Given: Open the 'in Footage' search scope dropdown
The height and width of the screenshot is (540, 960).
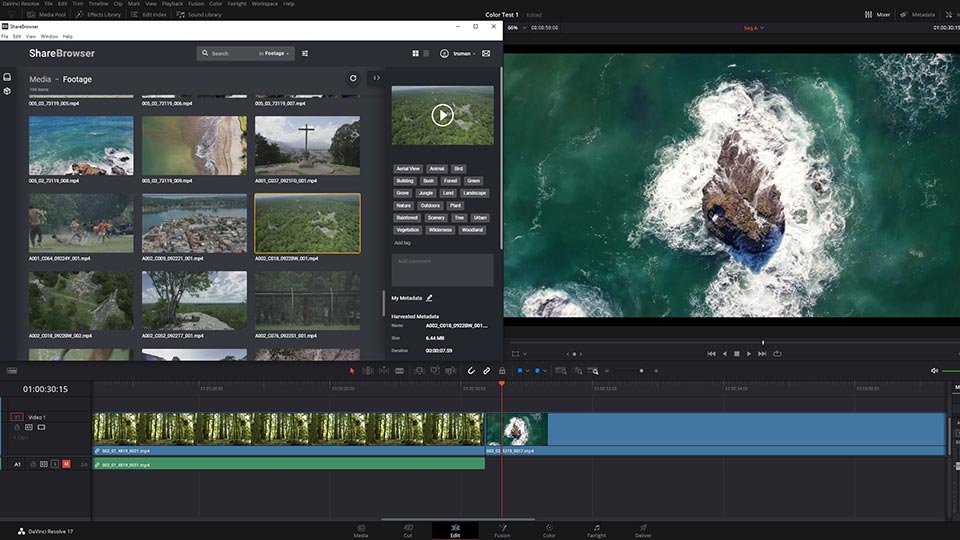Looking at the screenshot, I should click(x=274, y=53).
